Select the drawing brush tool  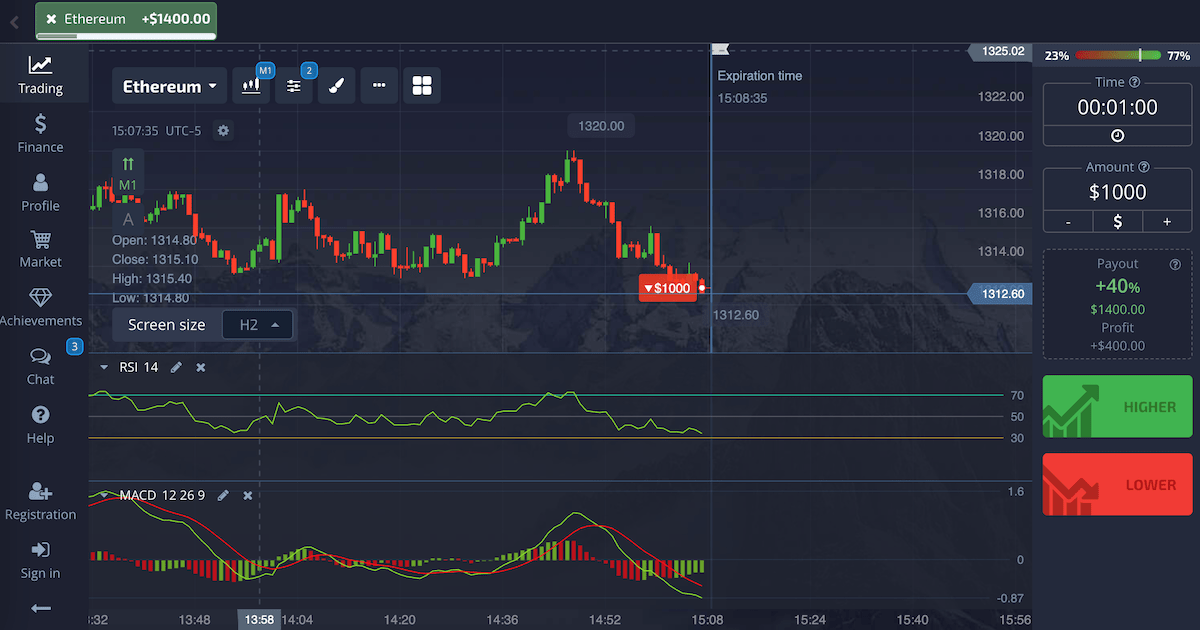click(x=336, y=86)
